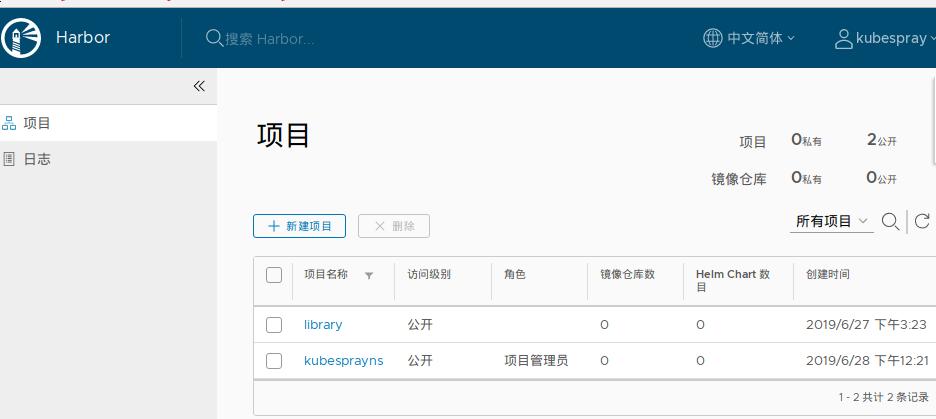Collapse the sidebar with double-chevron icon
936x419 pixels.
click(199, 86)
